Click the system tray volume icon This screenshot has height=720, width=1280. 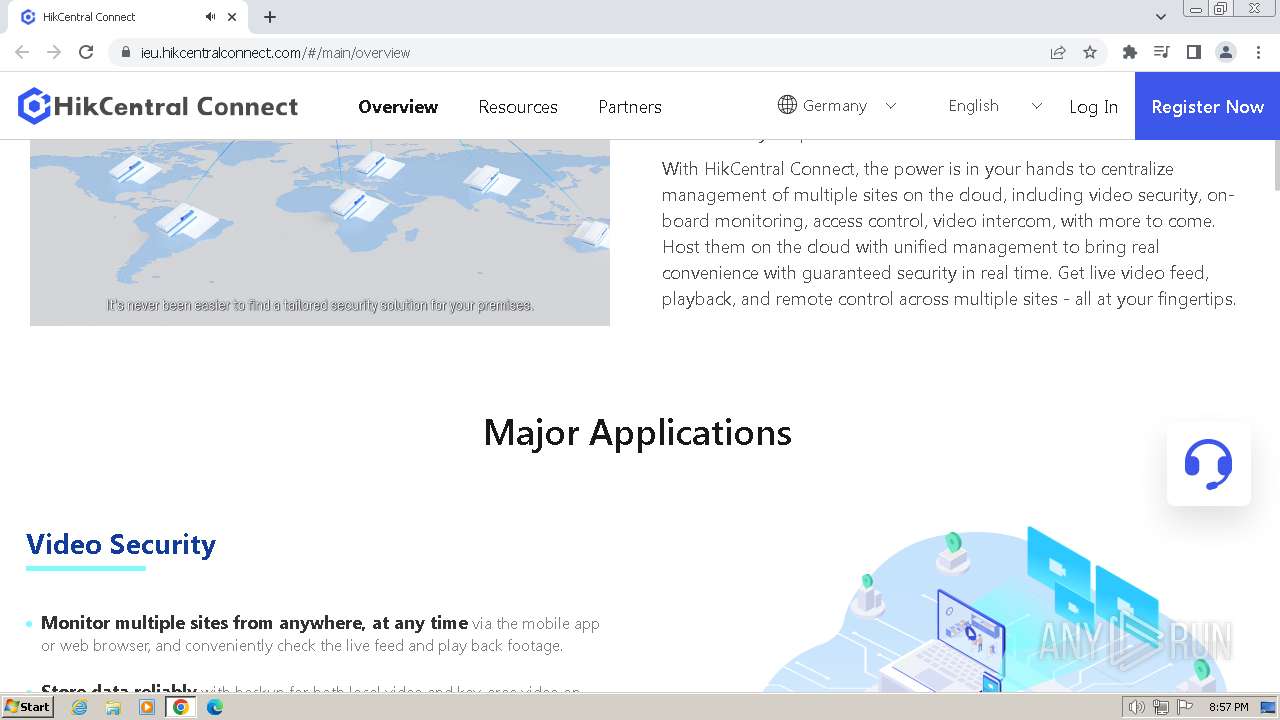click(x=1136, y=707)
